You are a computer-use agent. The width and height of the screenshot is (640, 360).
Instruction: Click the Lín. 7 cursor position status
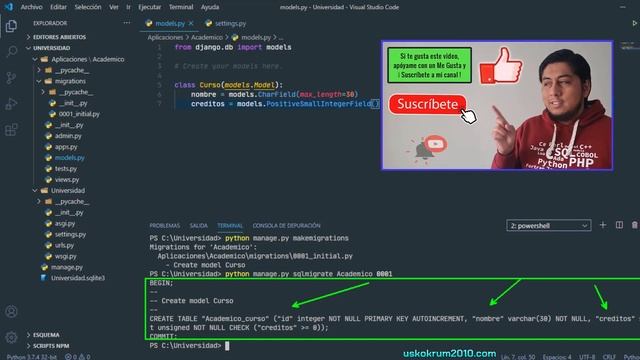pyautogui.click(x=518, y=357)
